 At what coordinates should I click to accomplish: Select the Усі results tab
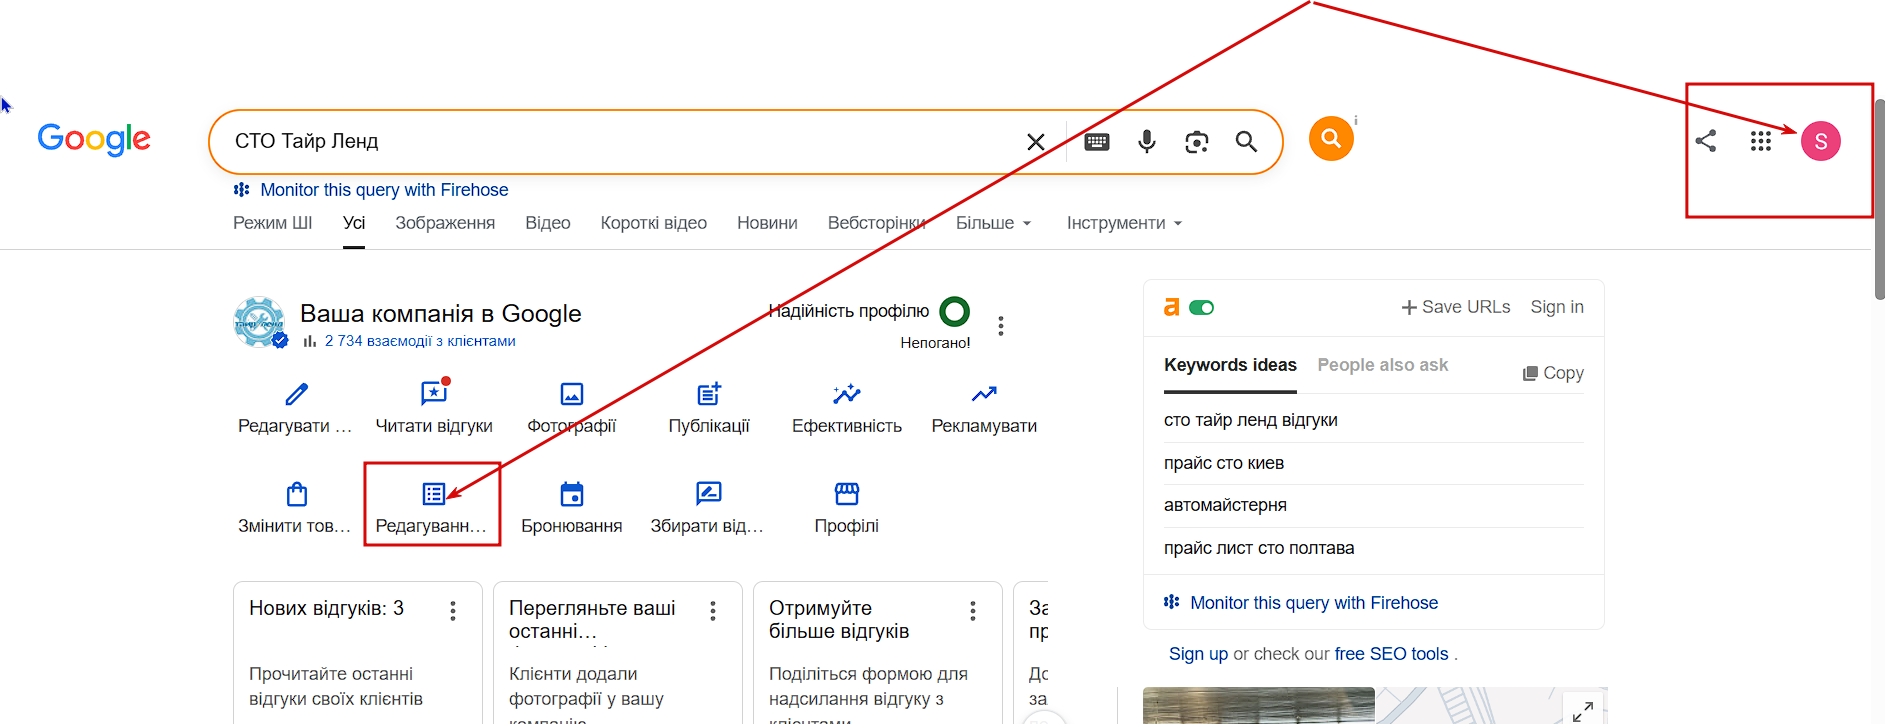354,223
